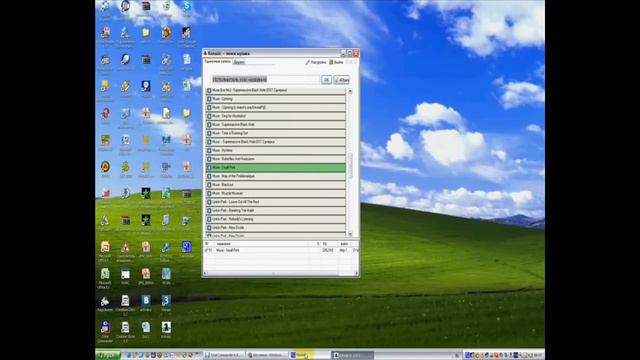Click icon beside Linkin Park - Nobody's Listening
Image resolution: width=640 pixels, height=360 pixels.
pyautogui.click(x=209, y=219)
